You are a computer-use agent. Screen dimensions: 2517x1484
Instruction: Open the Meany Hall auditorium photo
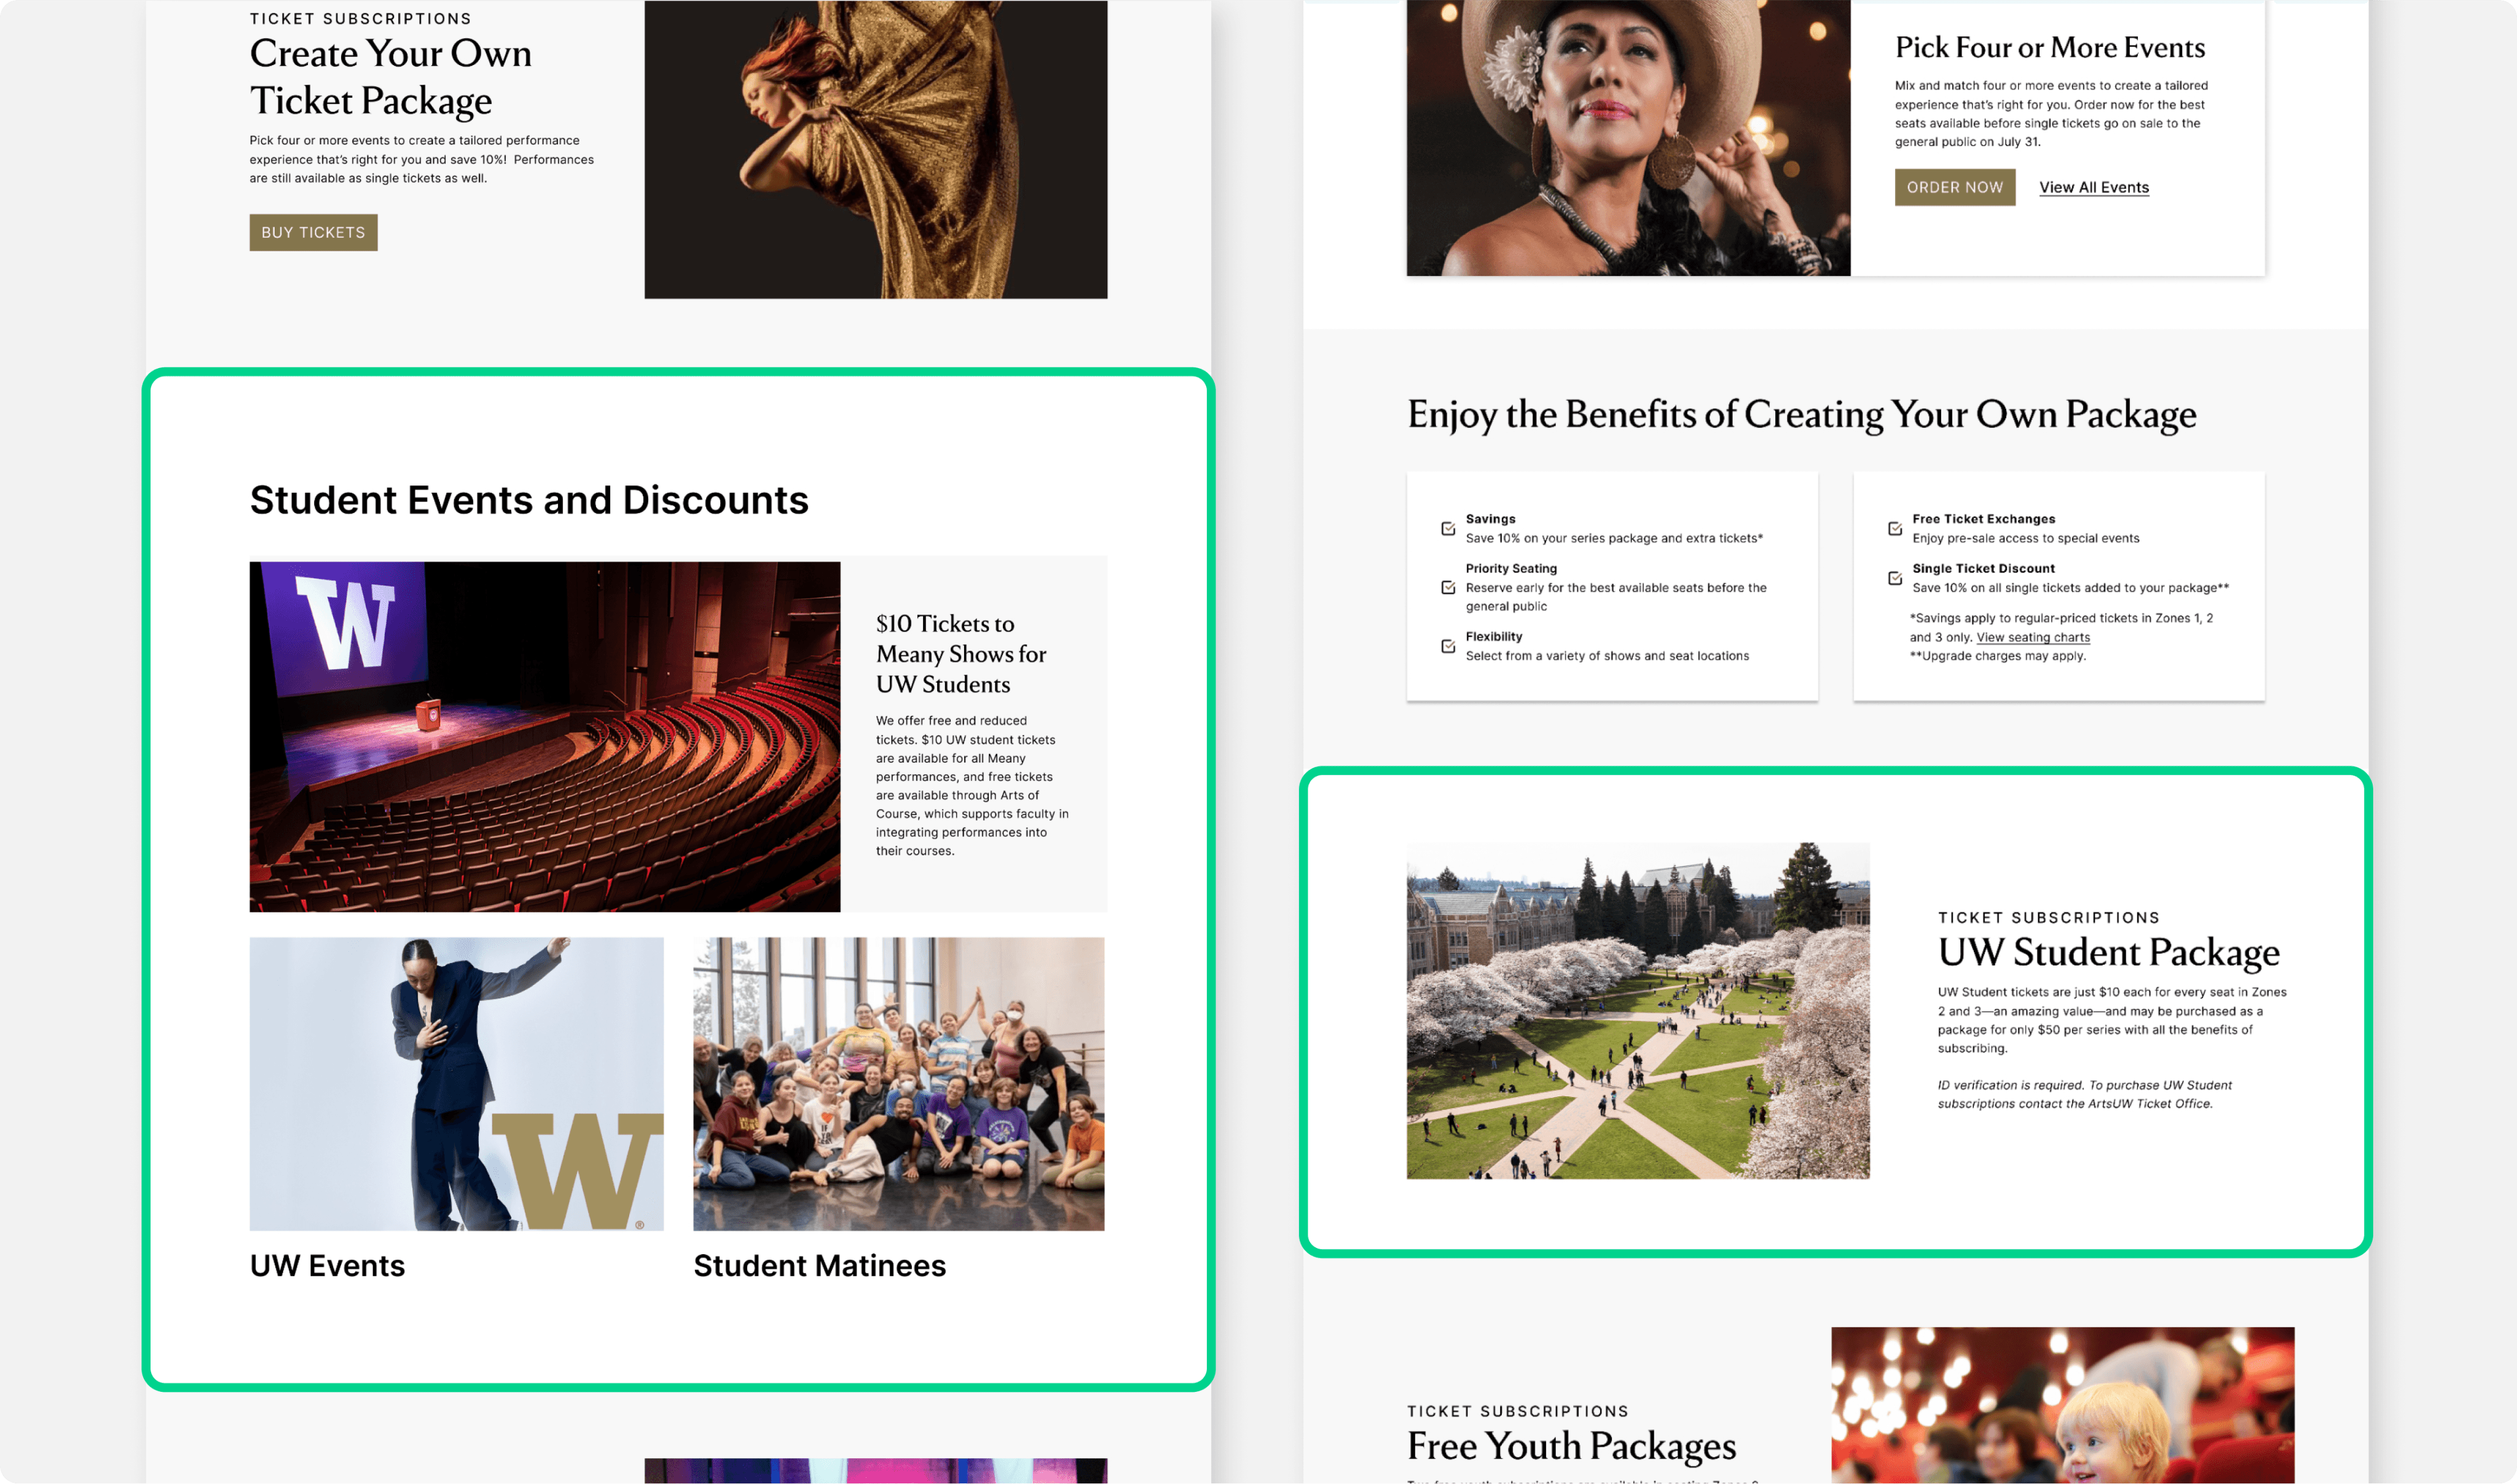point(544,736)
